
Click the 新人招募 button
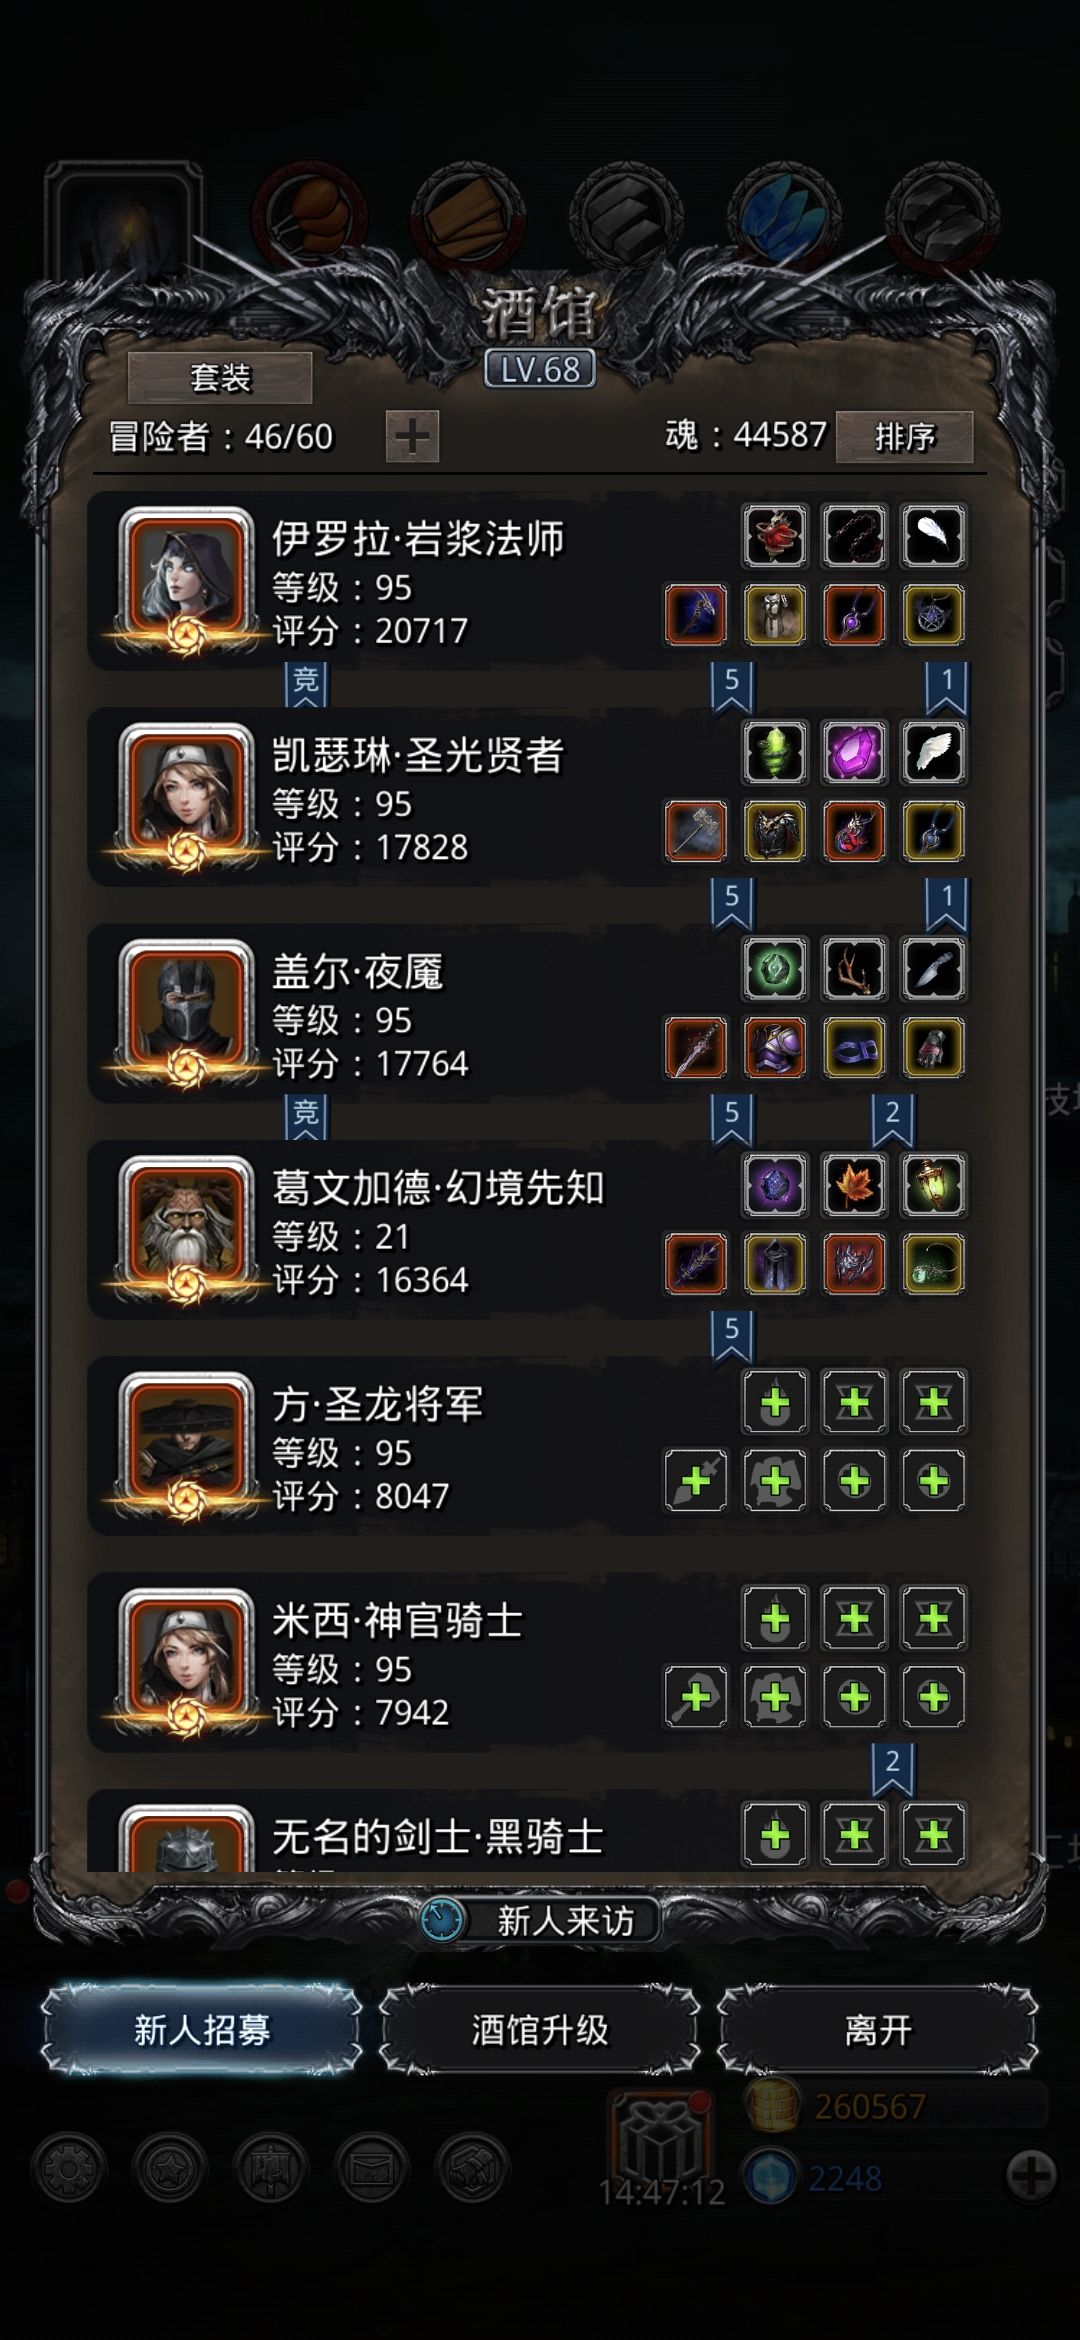[202, 2030]
